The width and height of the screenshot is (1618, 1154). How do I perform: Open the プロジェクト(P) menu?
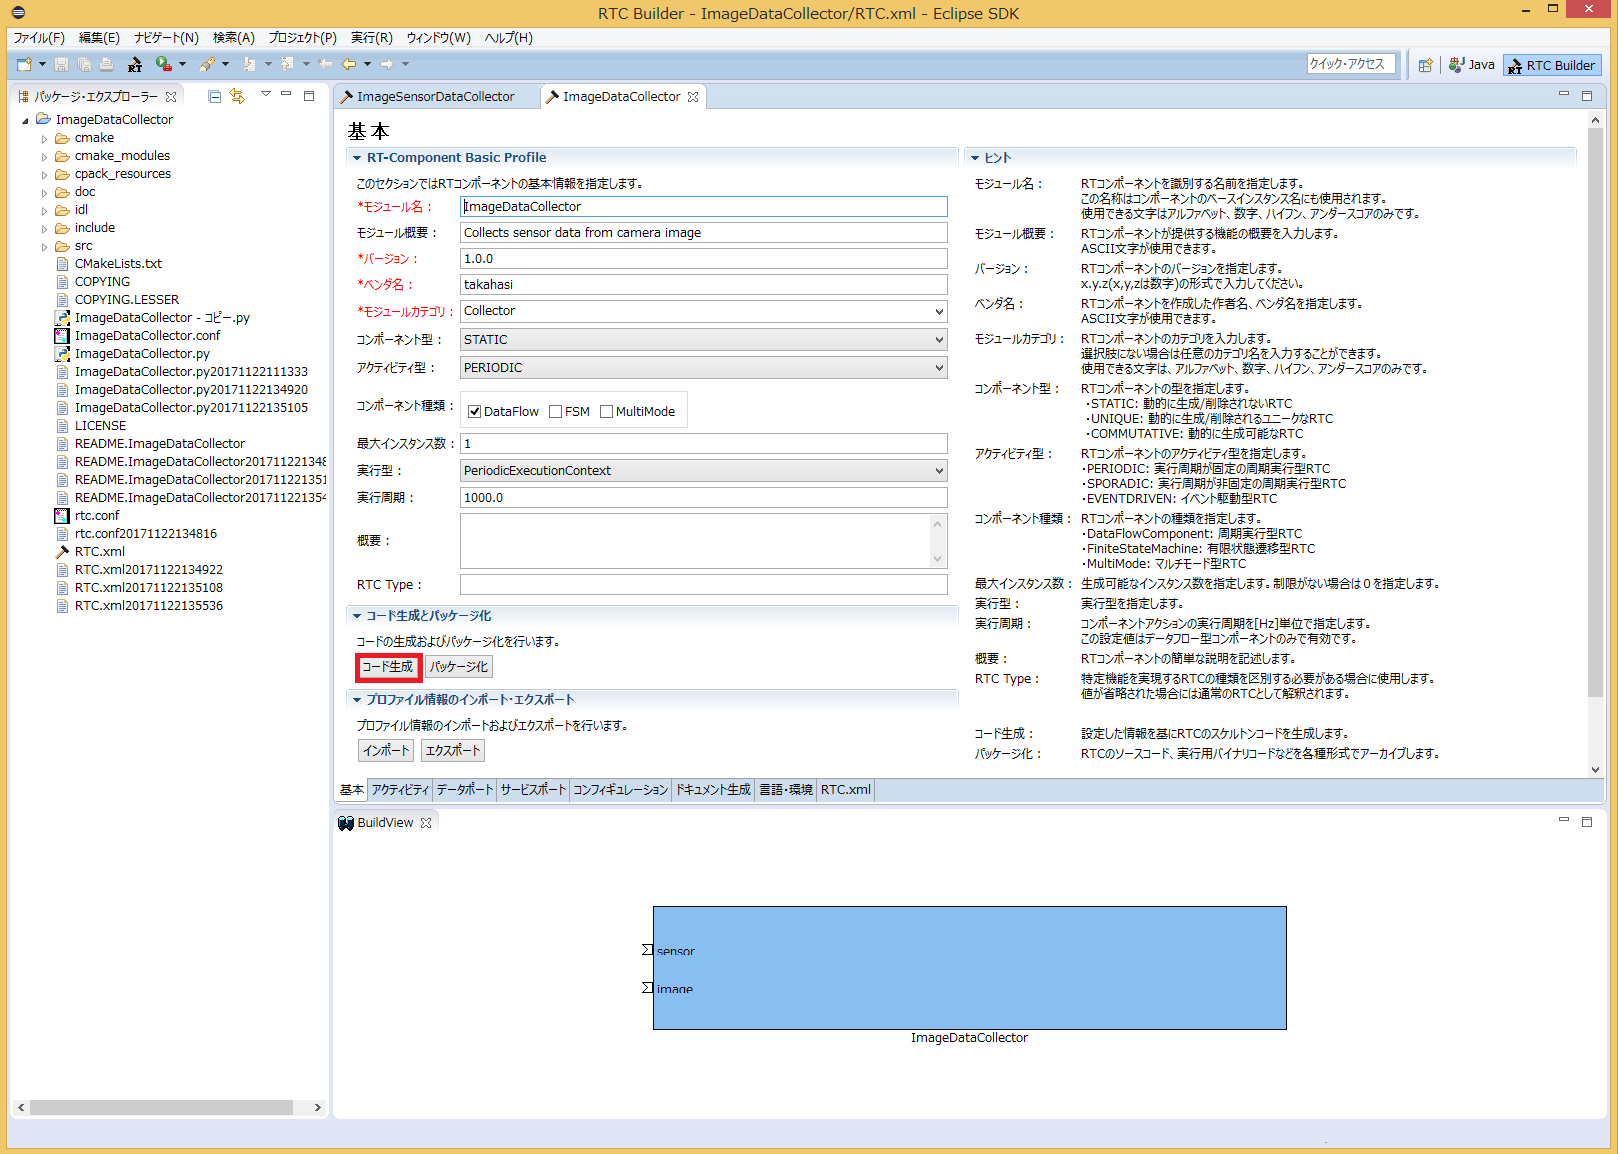[x=302, y=38]
